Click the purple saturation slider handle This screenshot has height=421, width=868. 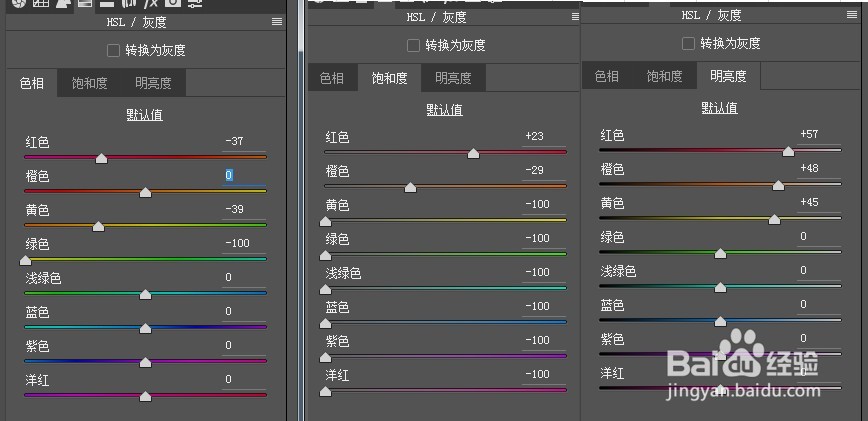click(x=326, y=357)
